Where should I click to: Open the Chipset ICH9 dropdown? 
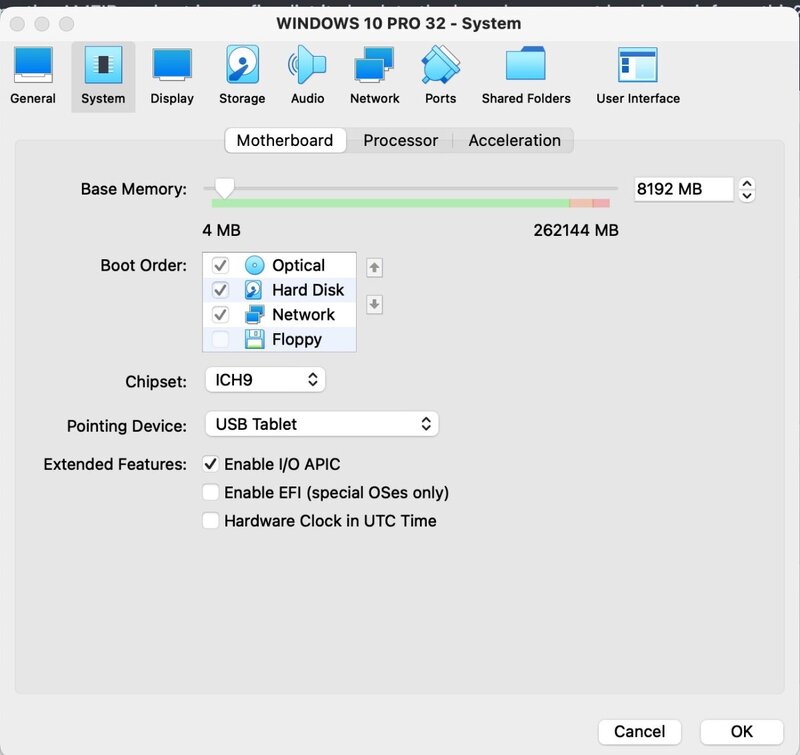265,380
